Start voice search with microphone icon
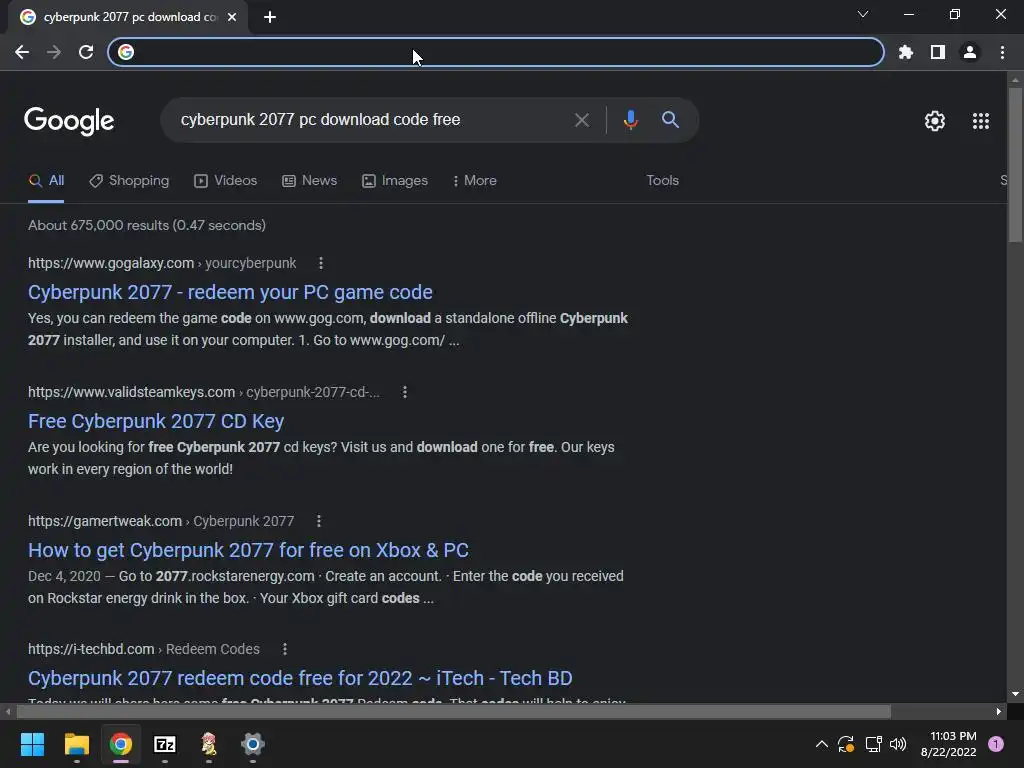Screen dimensions: 1024x768 pyautogui.click(x=630, y=120)
